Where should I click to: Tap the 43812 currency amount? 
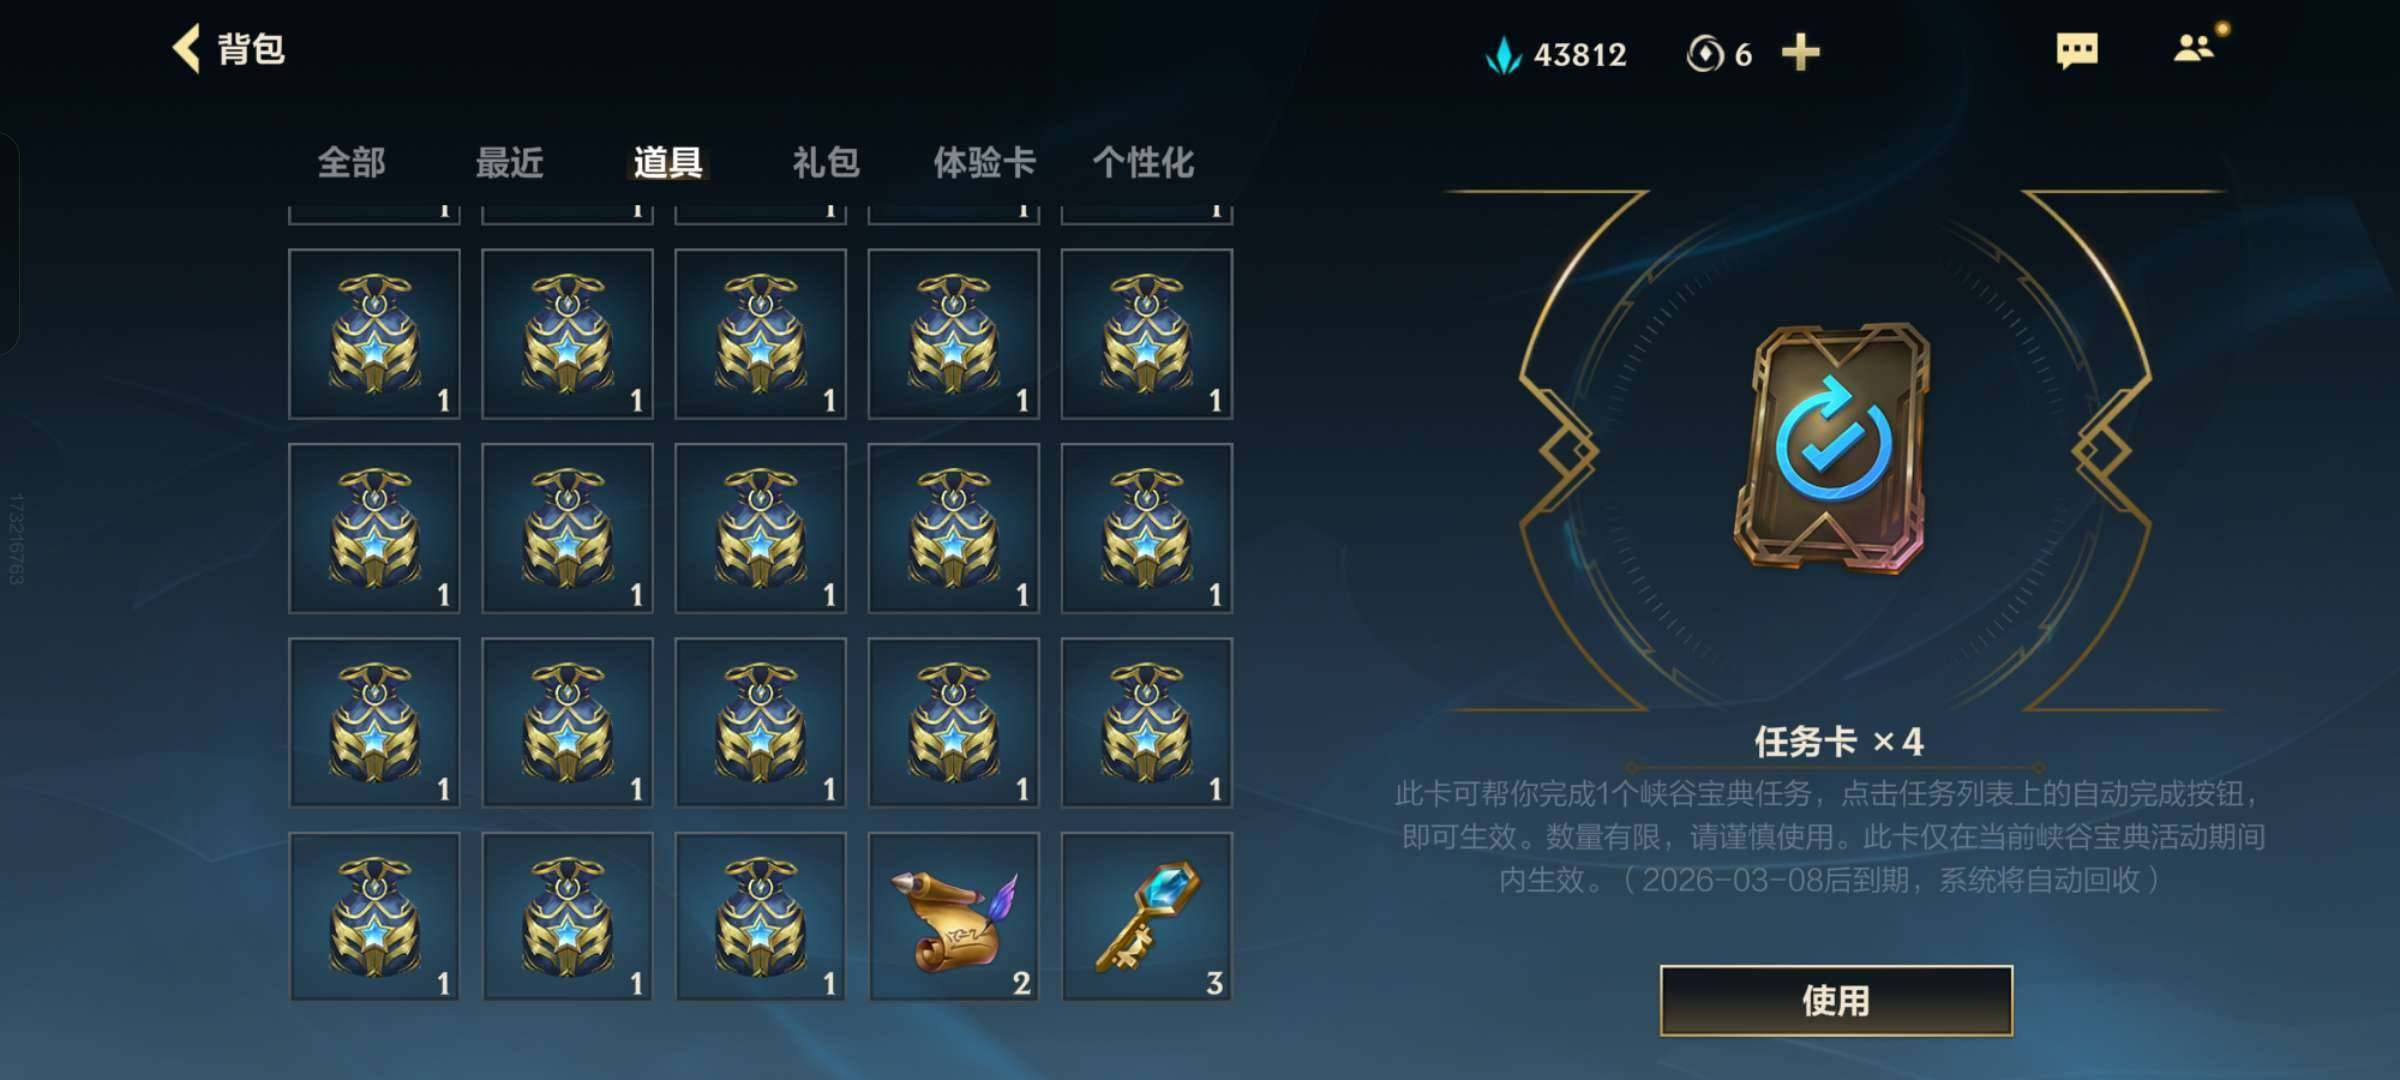(x=1580, y=55)
